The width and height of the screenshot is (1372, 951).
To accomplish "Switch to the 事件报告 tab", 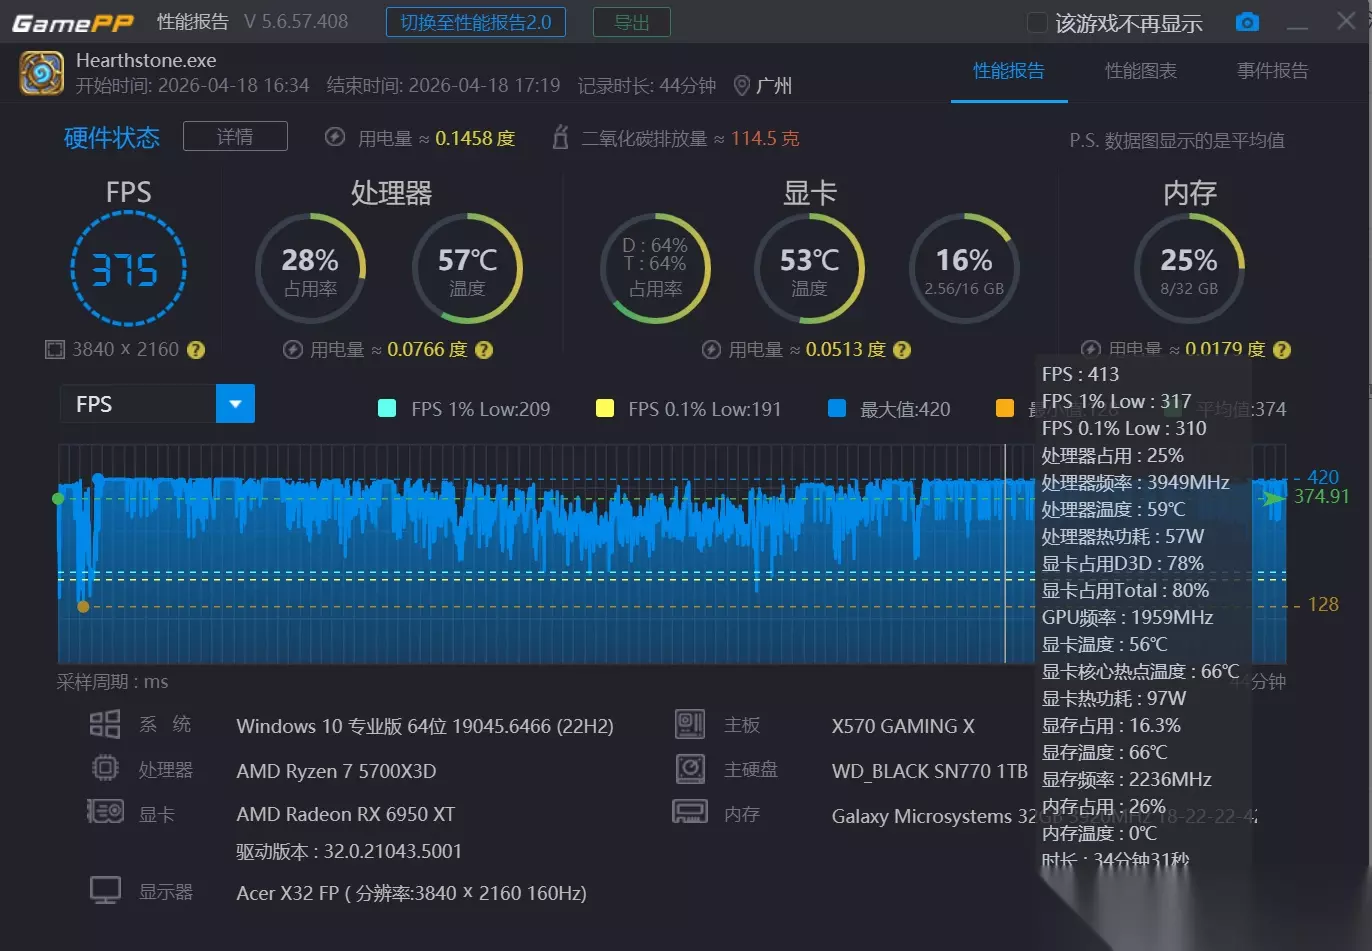I will point(1272,71).
